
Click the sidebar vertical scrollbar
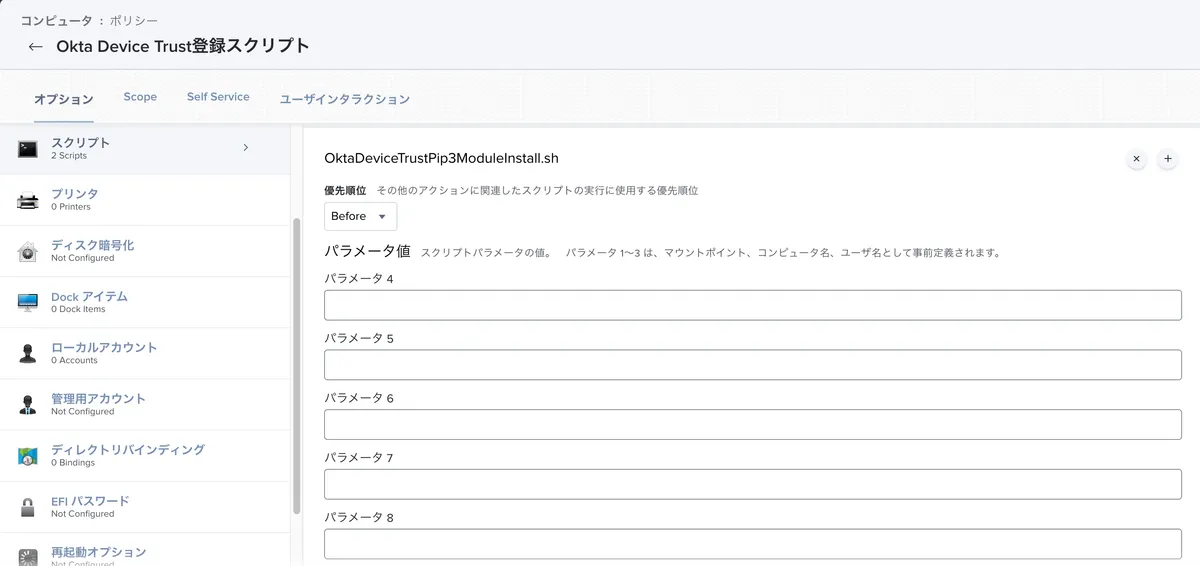click(296, 365)
